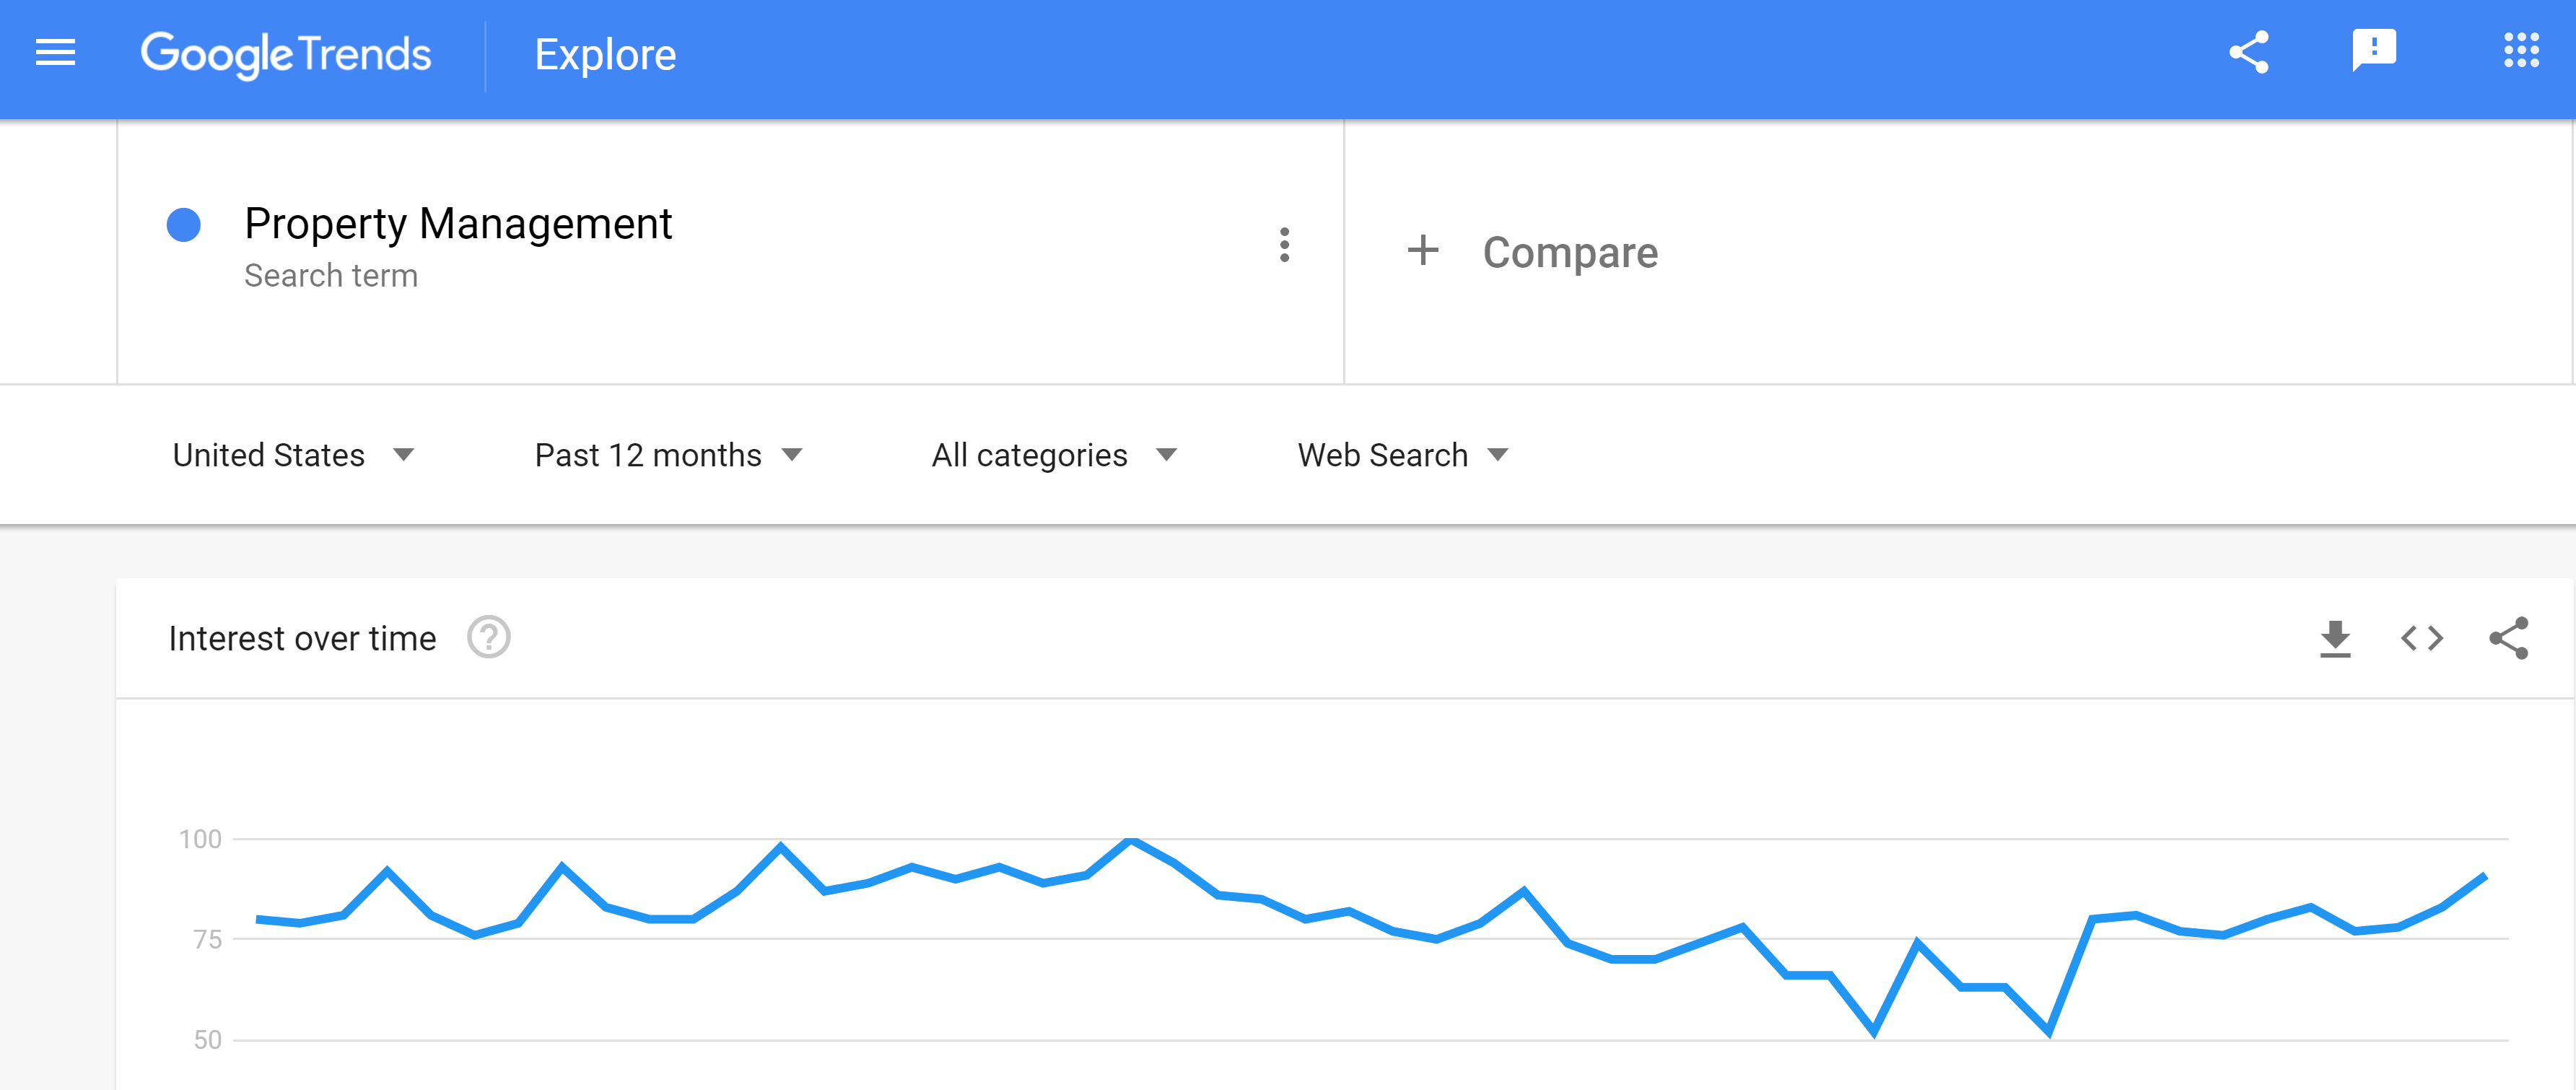The image size is (2576, 1090).
Task: Expand the Past 12 months time range dropdown
Action: tap(665, 455)
